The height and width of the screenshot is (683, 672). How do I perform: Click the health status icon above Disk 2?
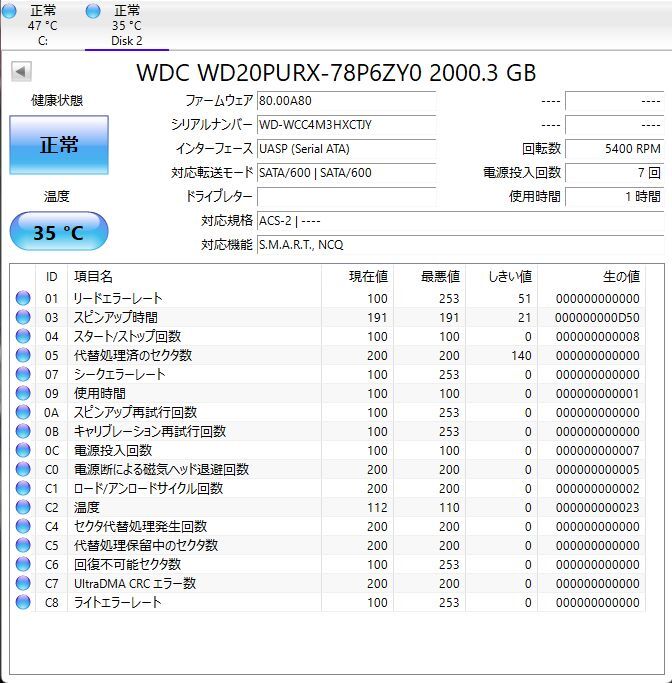click(x=93, y=11)
